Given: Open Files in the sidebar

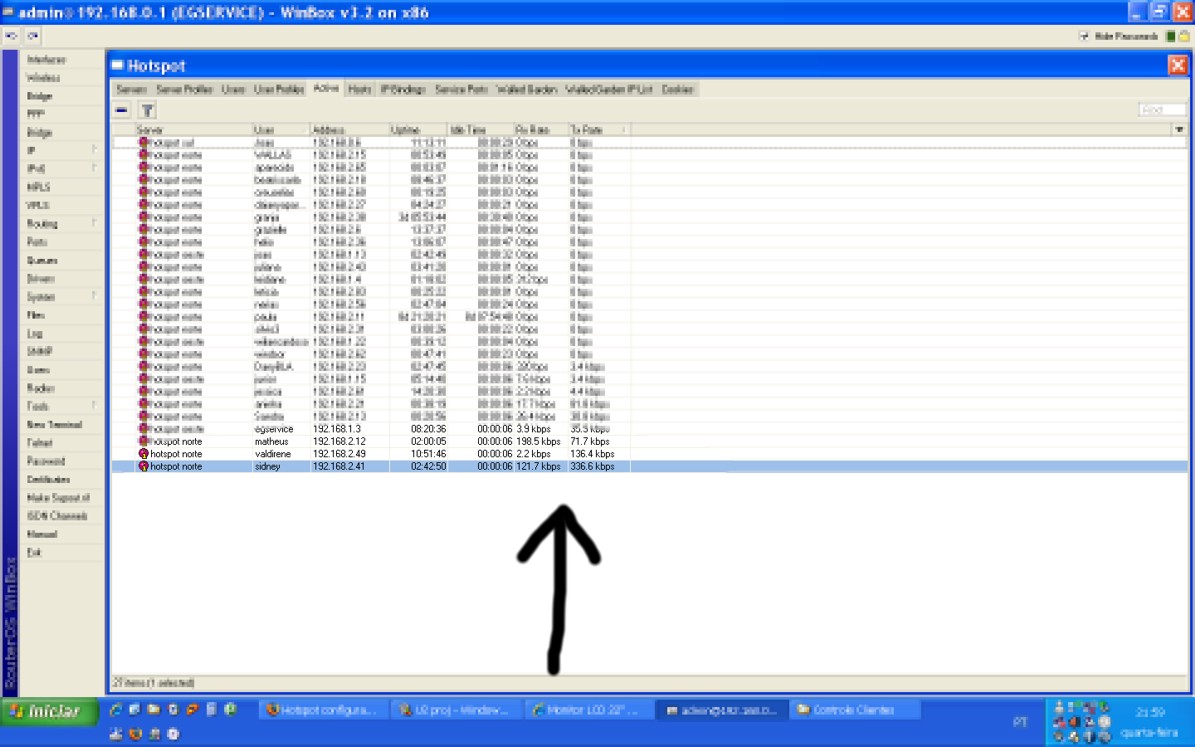Looking at the screenshot, I should (36, 315).
